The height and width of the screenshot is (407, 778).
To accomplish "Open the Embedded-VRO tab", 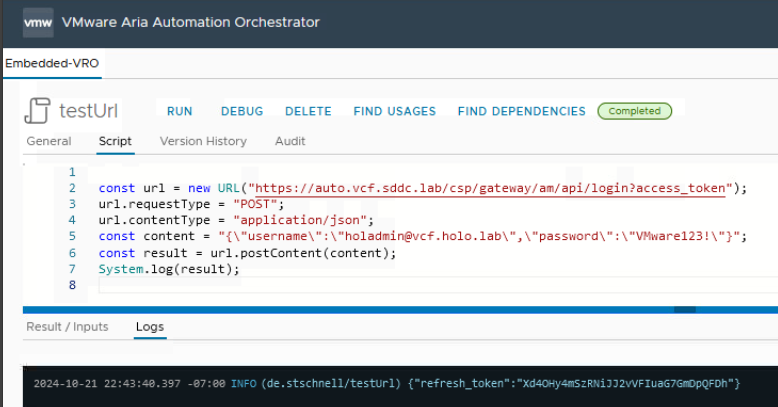I will tap(52, 63).
